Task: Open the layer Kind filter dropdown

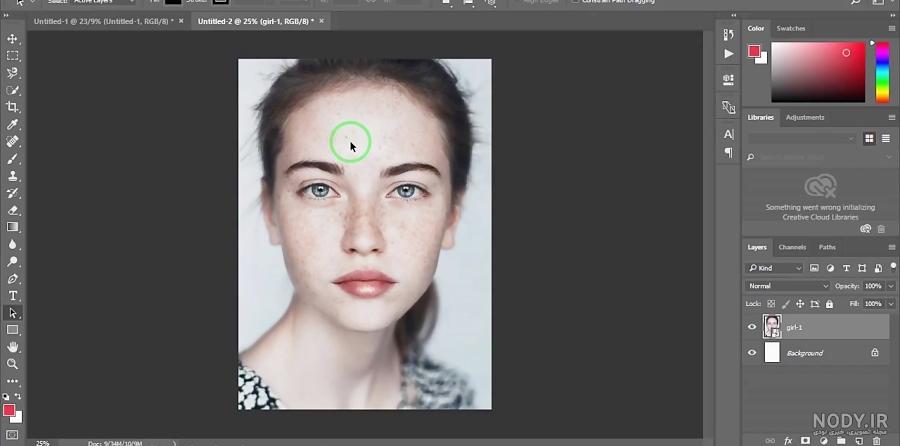Action: click(775, 268)
